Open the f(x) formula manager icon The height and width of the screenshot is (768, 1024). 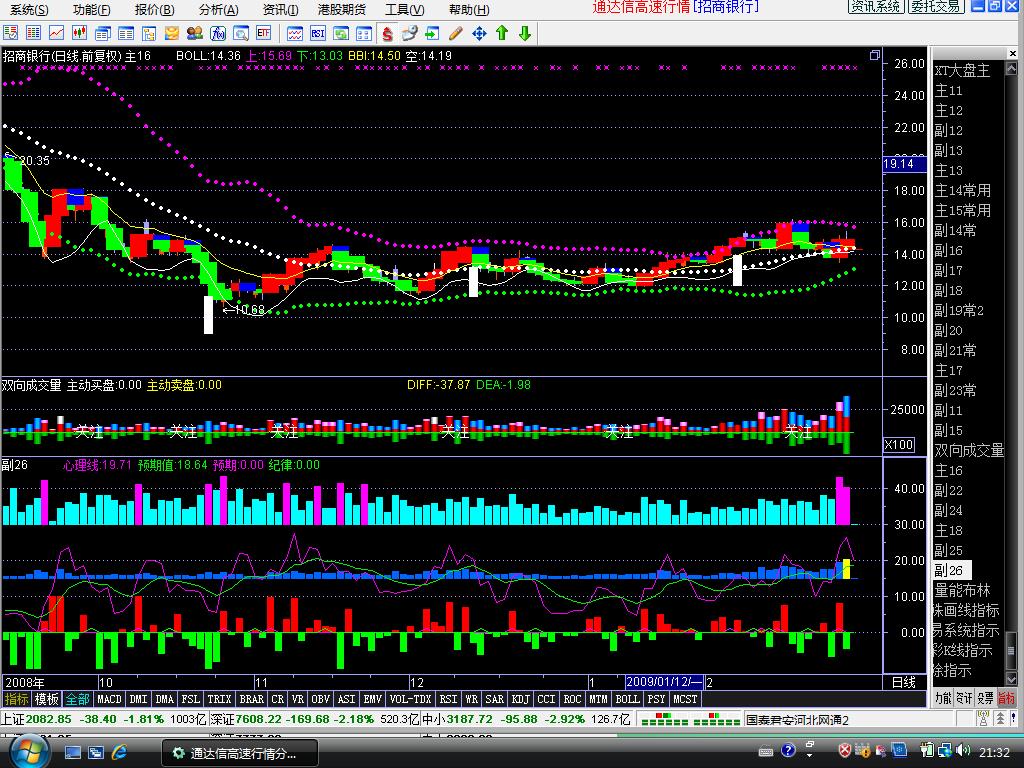pyautogui.click(x=218, y=33)
